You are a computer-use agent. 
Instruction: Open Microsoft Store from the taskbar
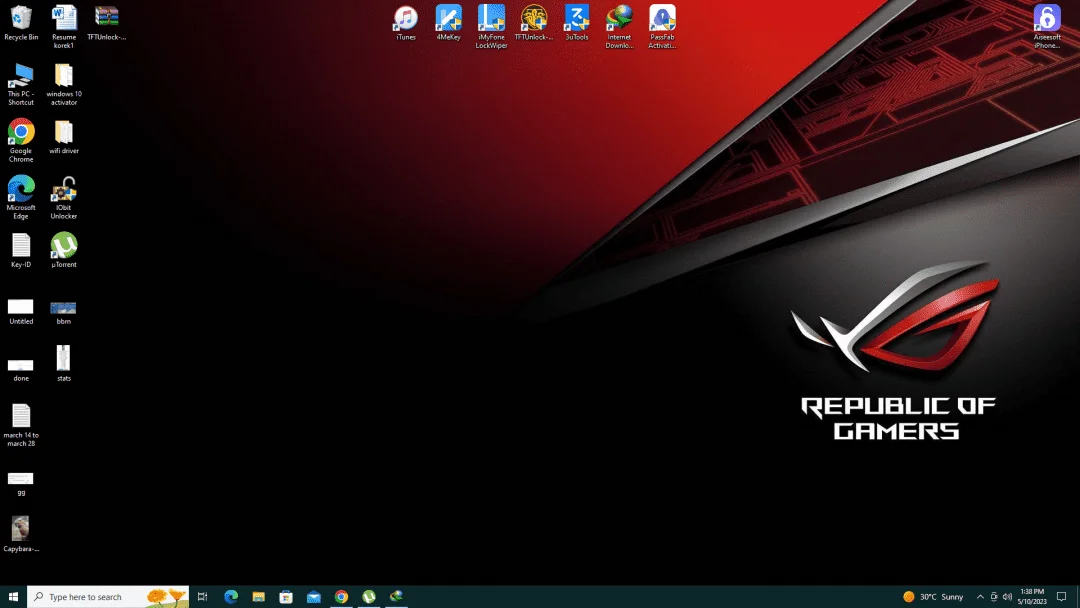(x=286, y=596)
